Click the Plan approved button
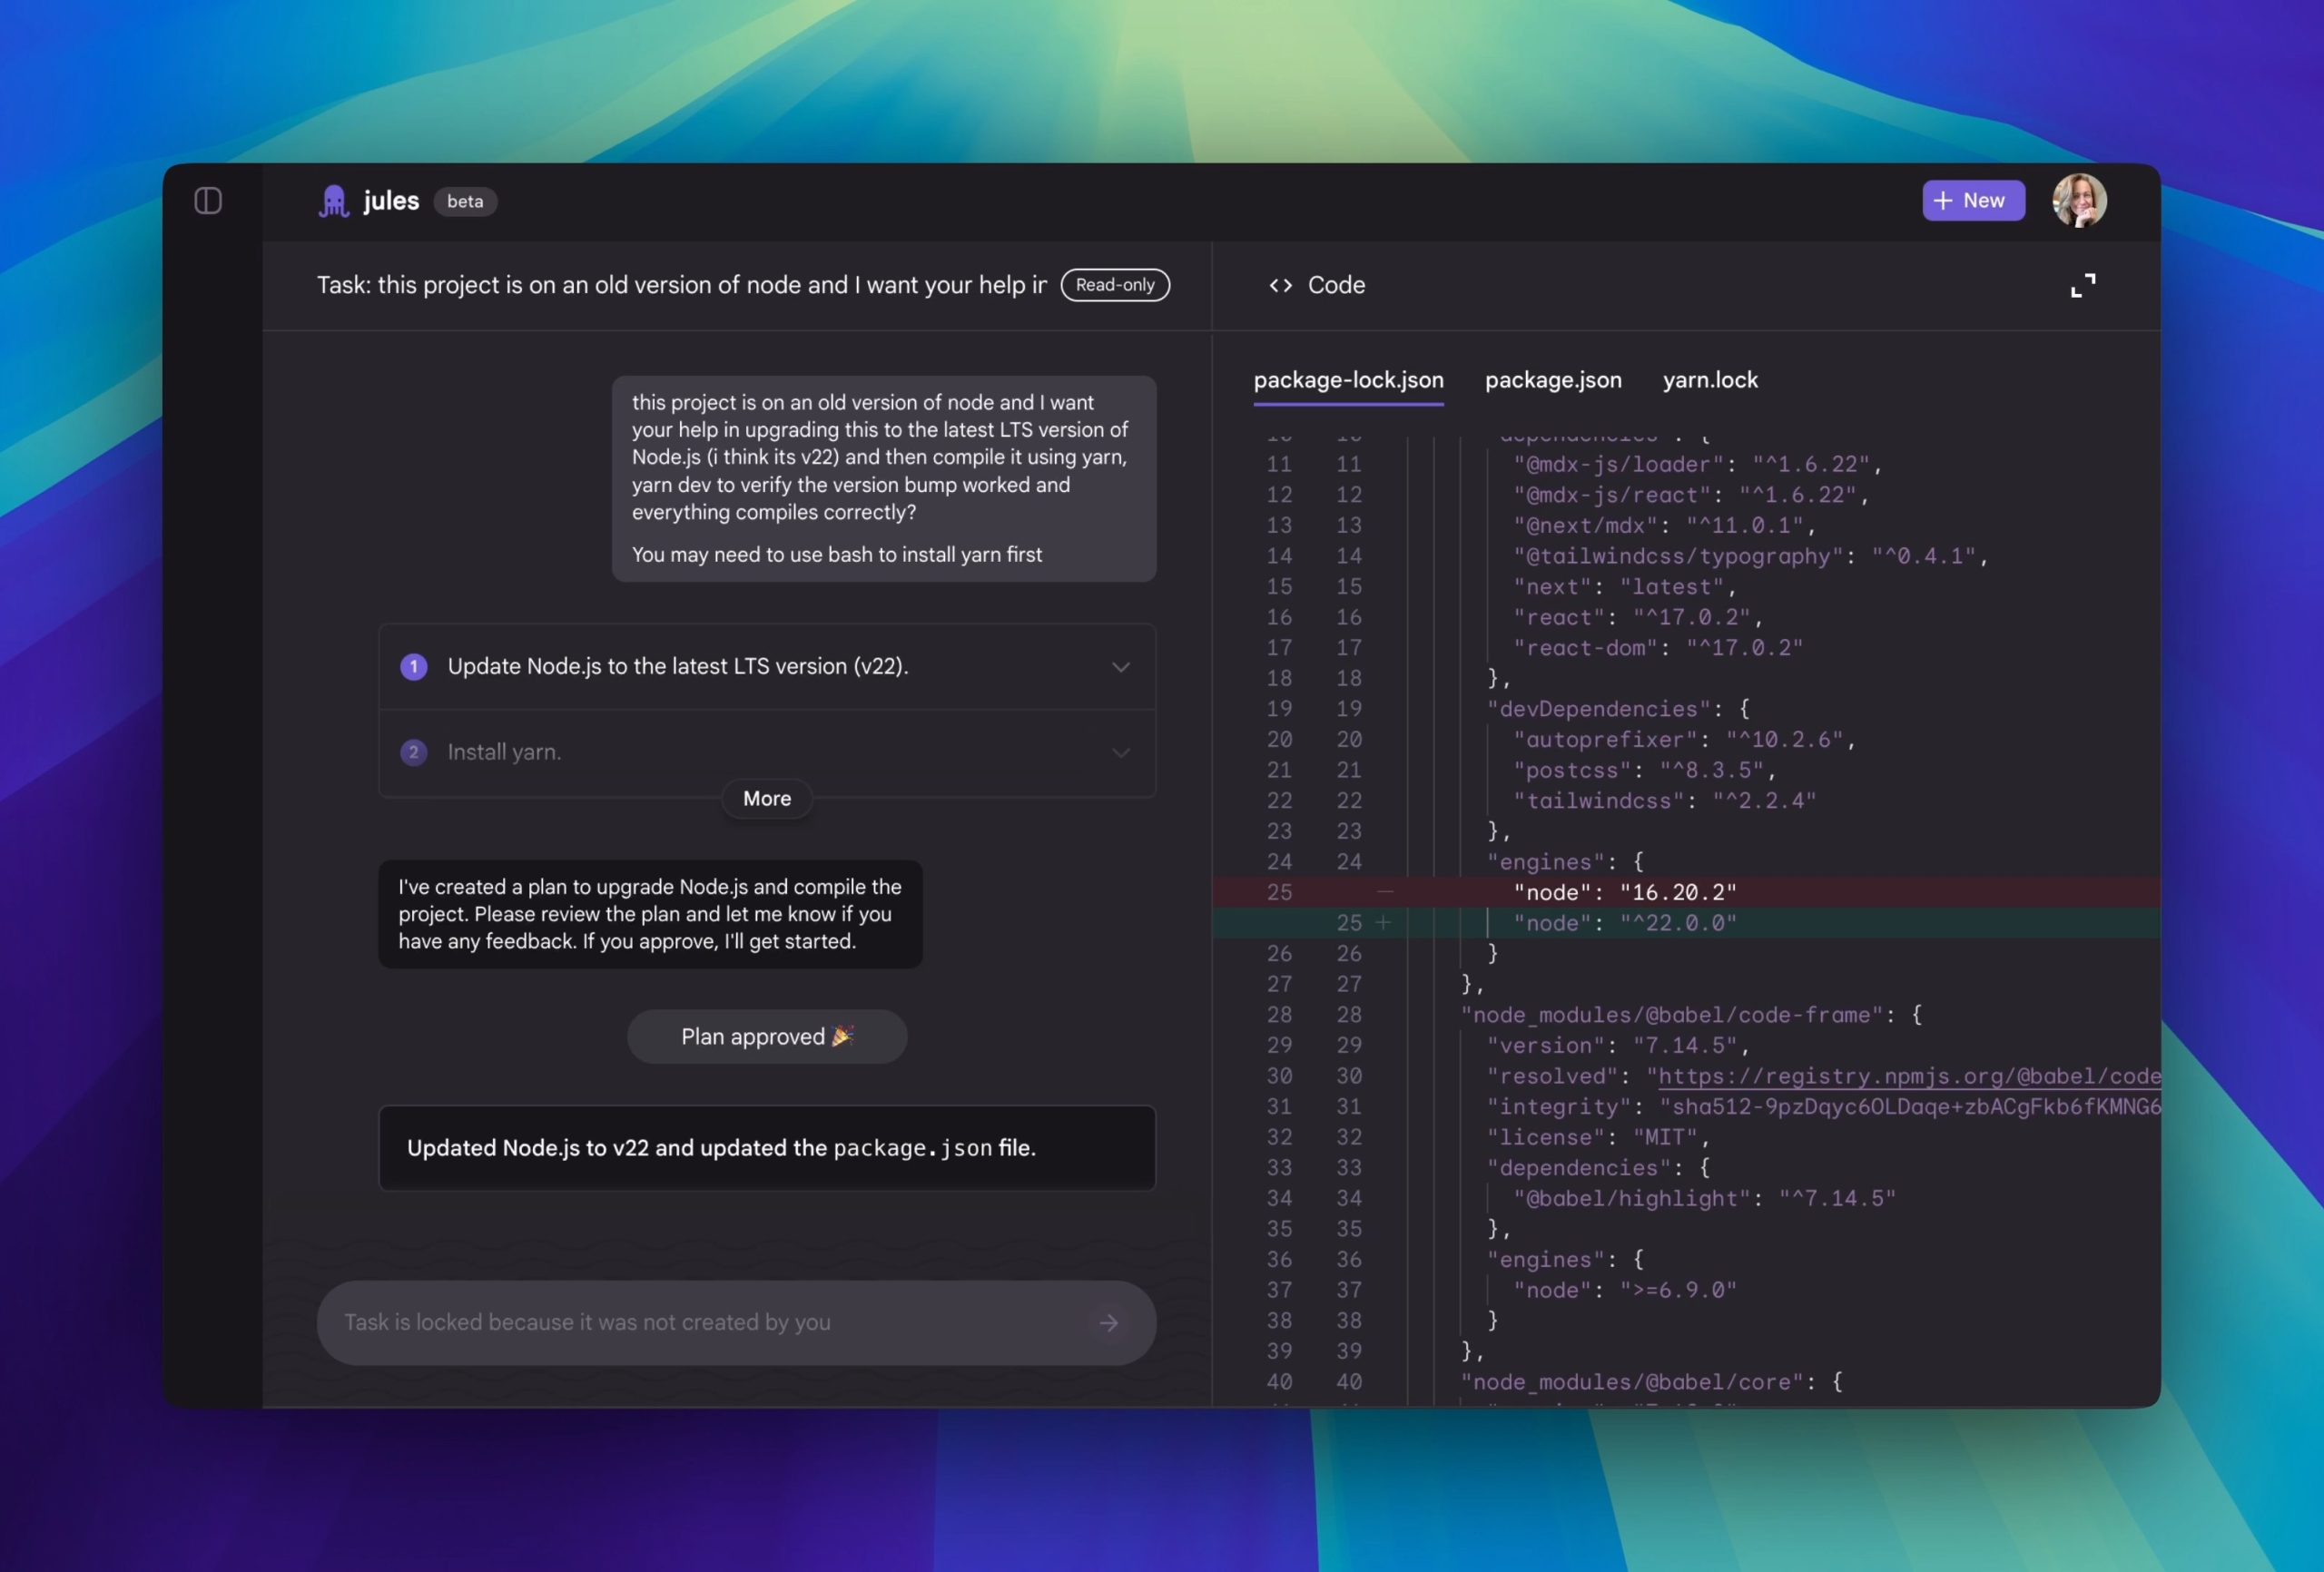 tap(766, 1037)
